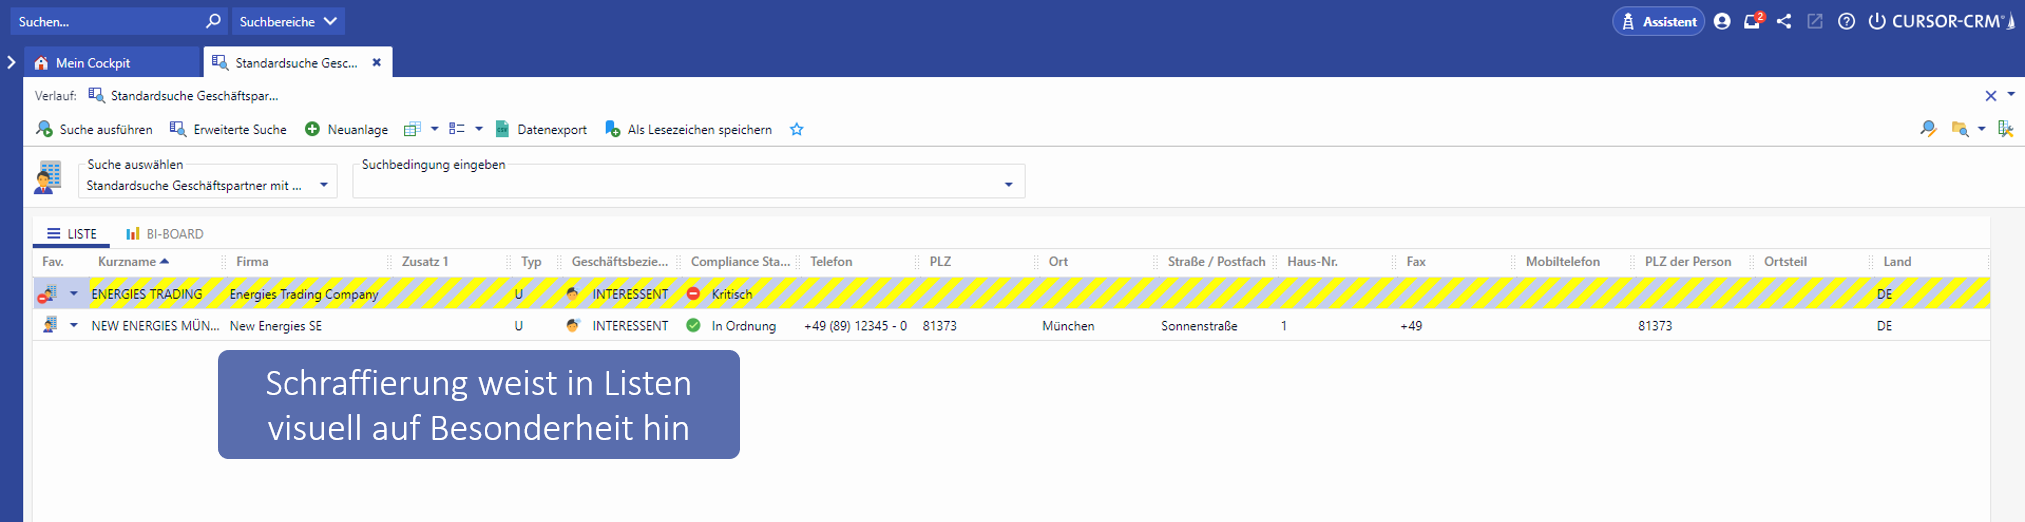The height and width of the screenshot is (522, 2025).
Task: Open the help question mark icon
Action: [x=1846, y=21]
